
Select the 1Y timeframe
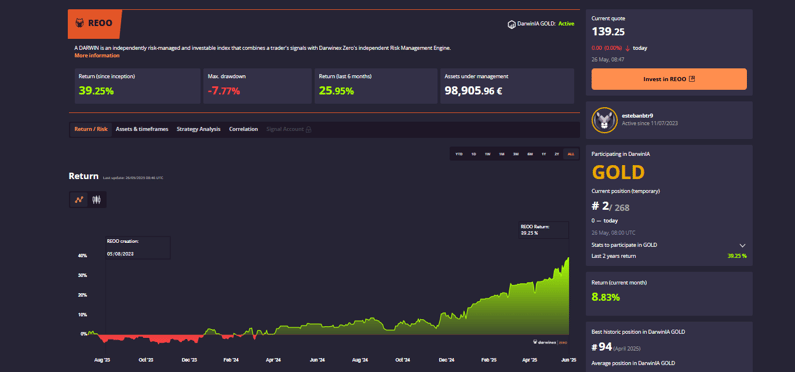pos(544,154)
